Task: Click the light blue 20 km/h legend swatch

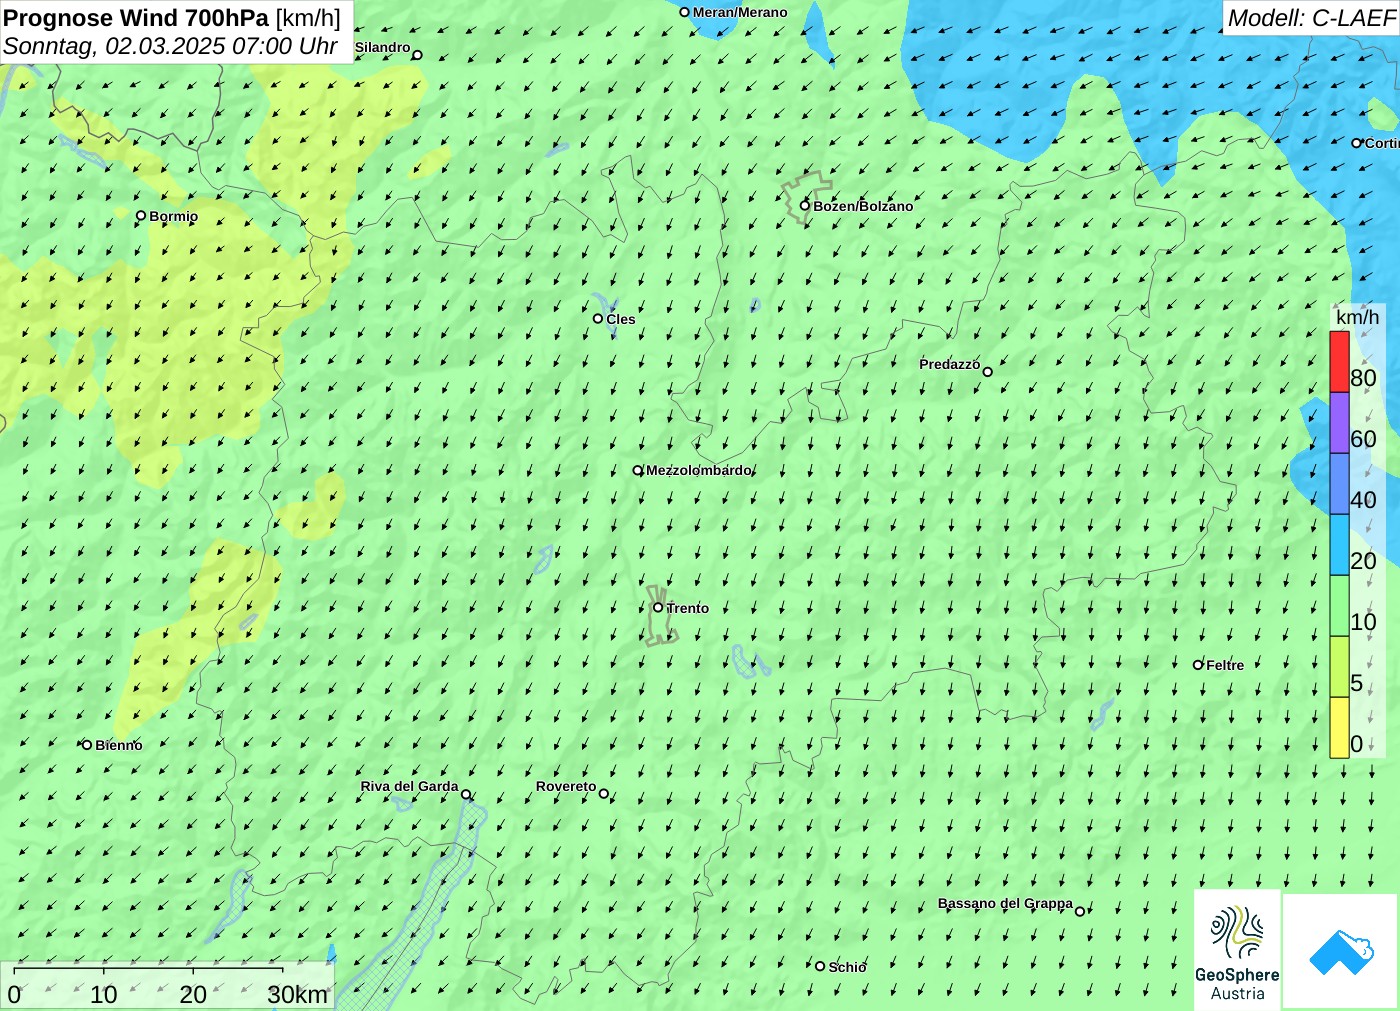Action: tap(1339, 545)
